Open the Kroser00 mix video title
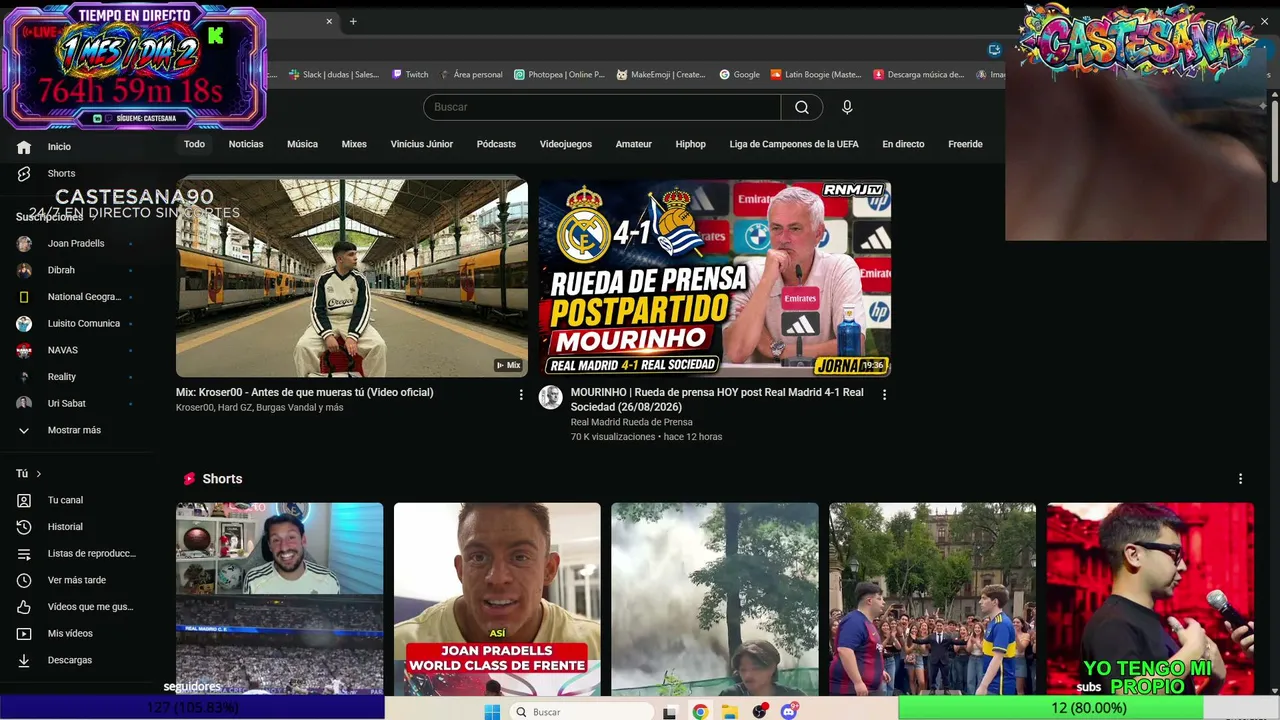This screenshot has width=1280, height=720. pyautogui.click(x=305, y=393)
